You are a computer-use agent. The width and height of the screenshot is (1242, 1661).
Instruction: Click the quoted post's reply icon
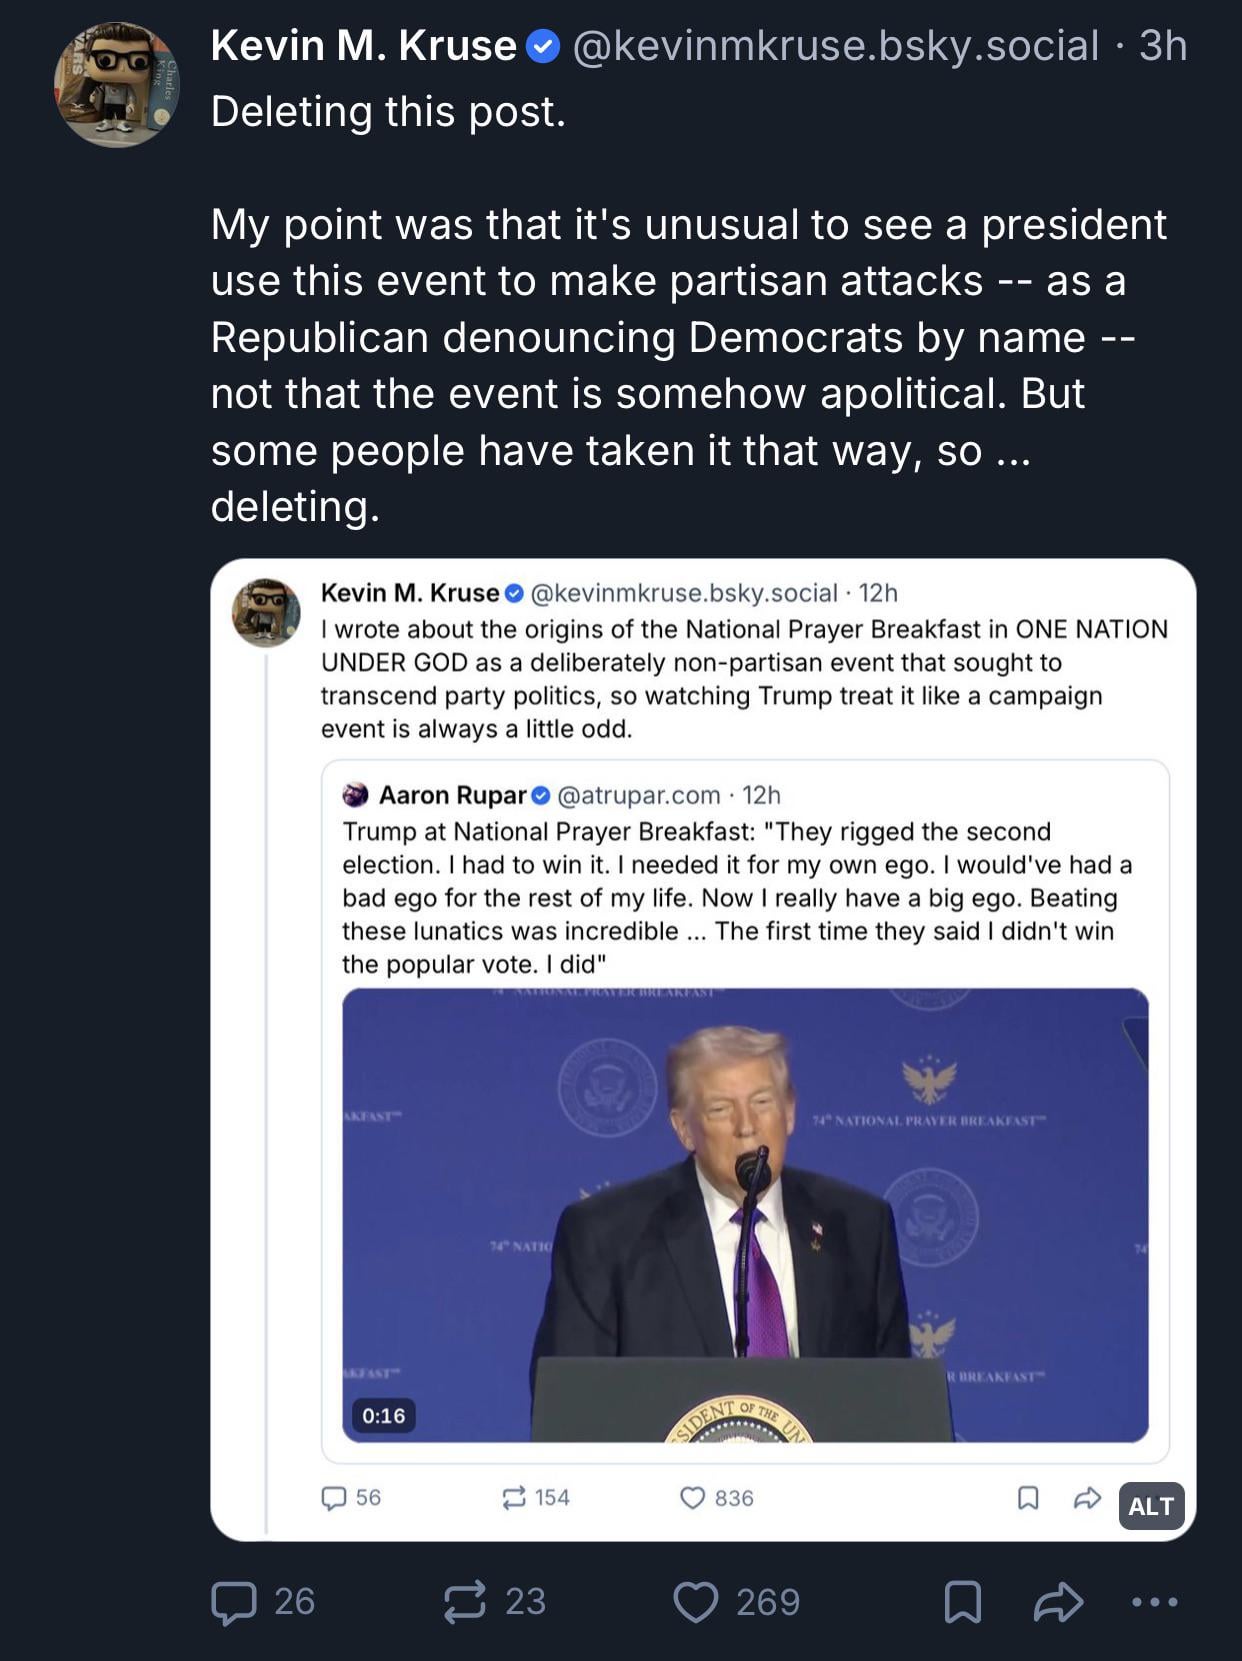(334, 1497)
